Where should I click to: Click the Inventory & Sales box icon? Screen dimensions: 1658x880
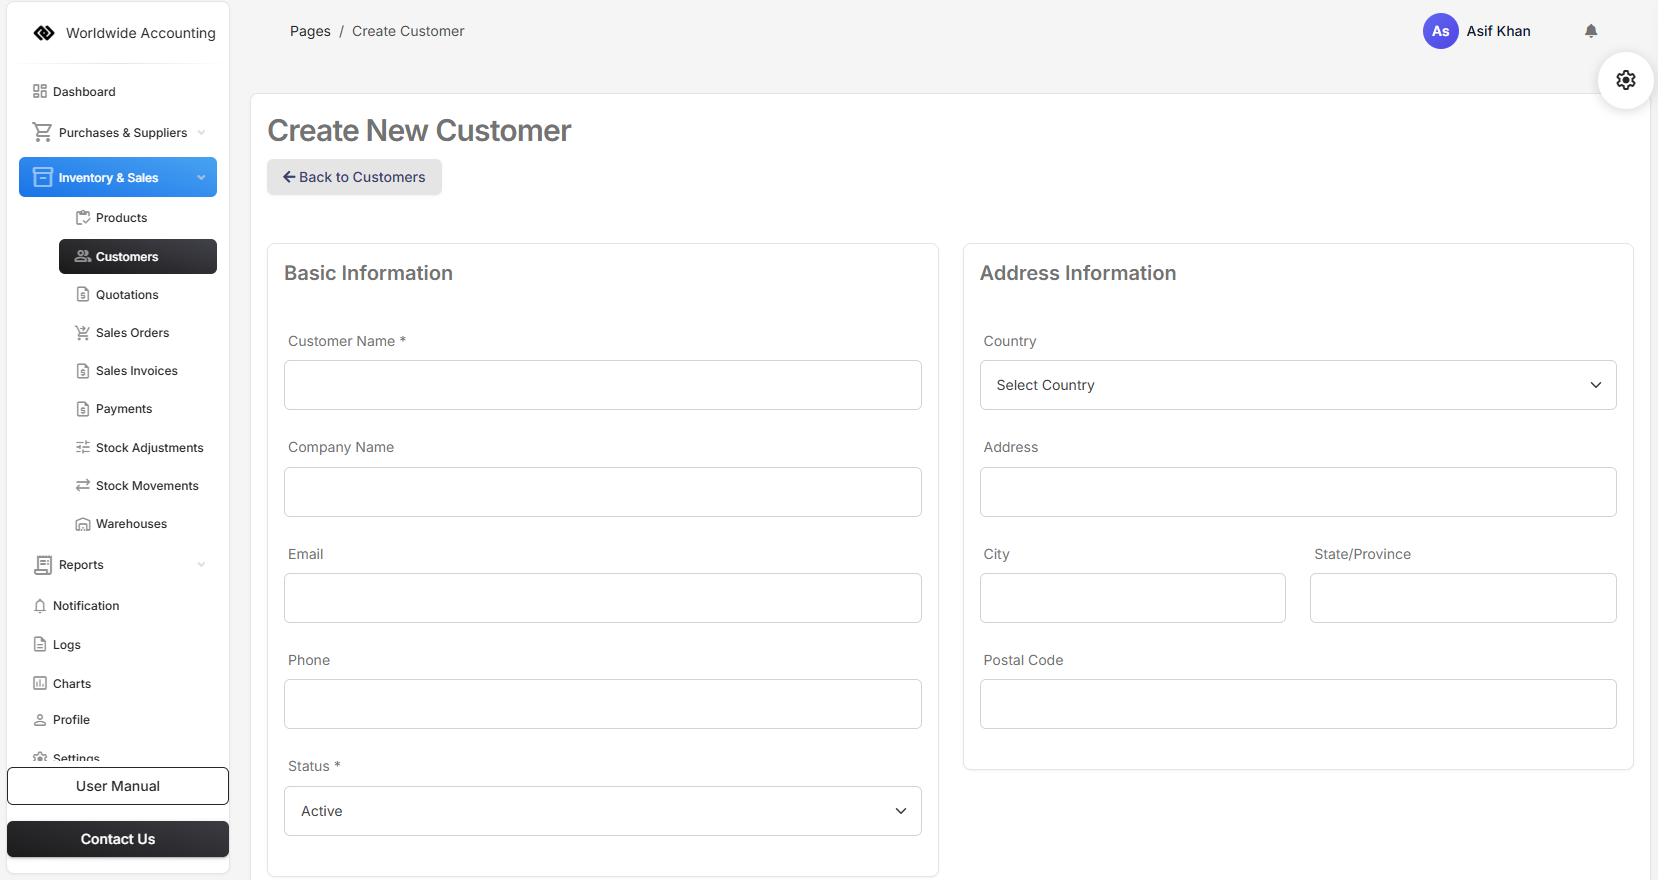[43, 177]
